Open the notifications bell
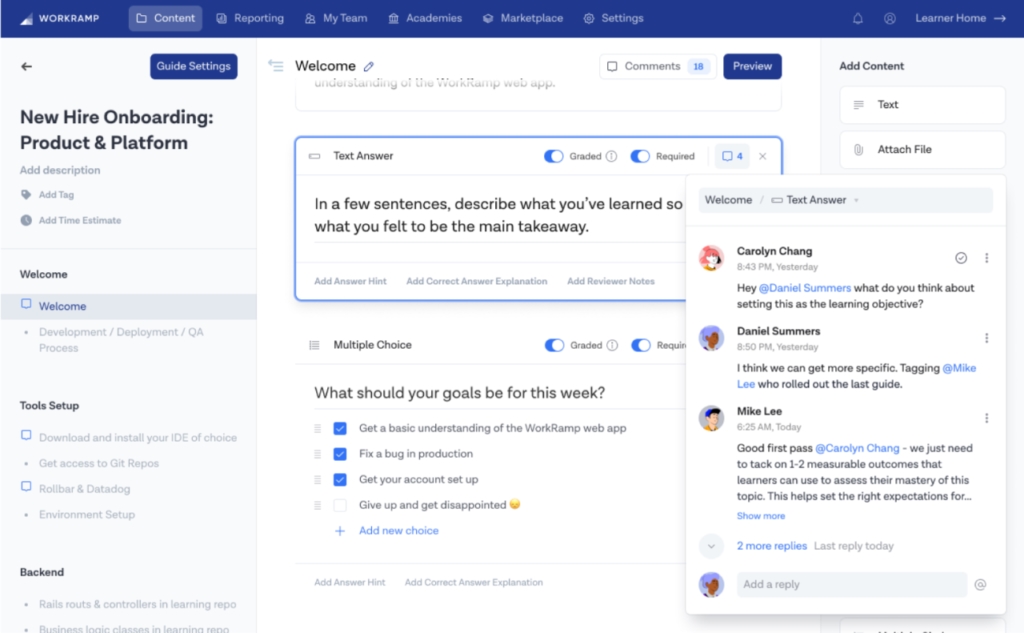This screenshot has height=633, width=1024. click(x=857, y=18)
